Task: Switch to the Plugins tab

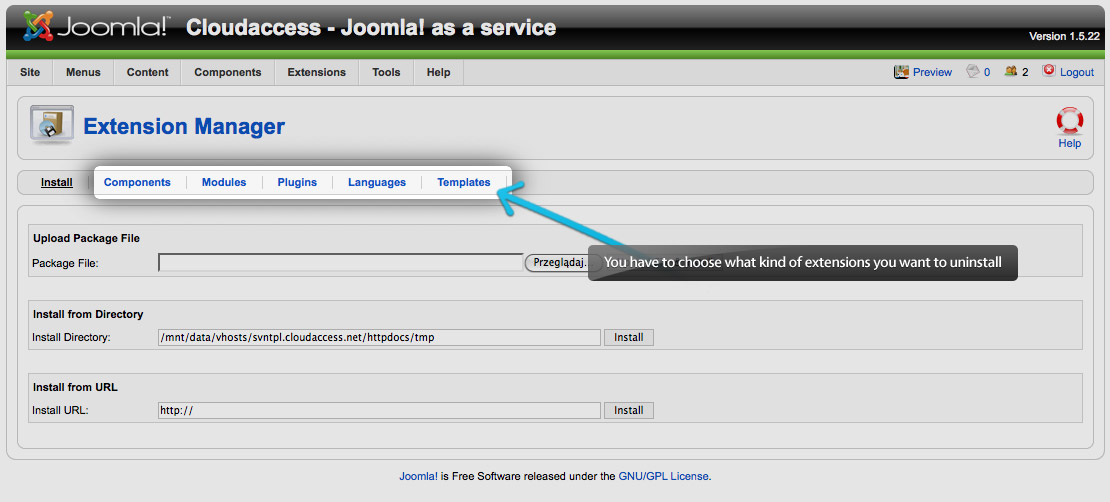Action: pyautogui.click(x=297, y=182)
